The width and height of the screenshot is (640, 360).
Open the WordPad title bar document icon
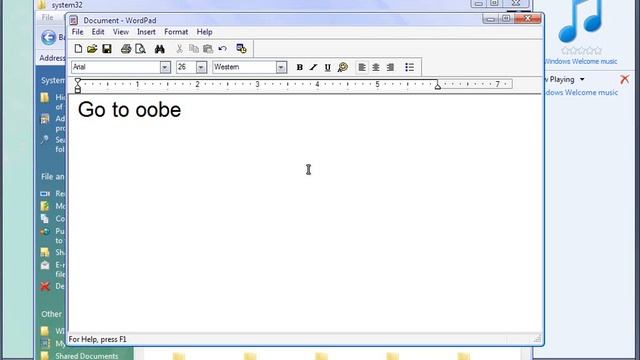(73, 20)
